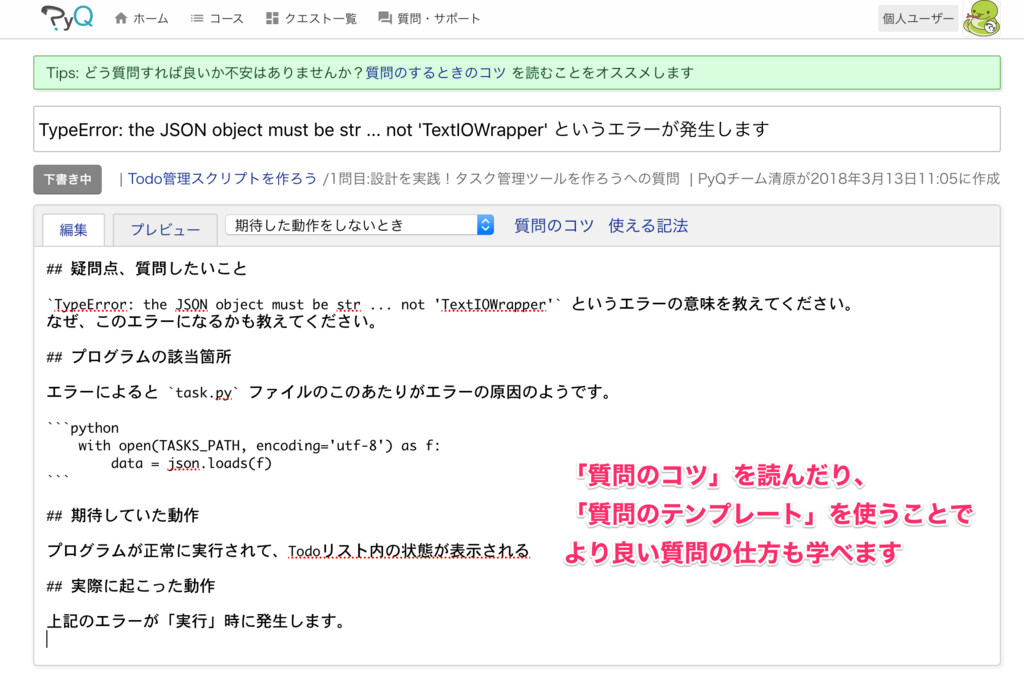Open the 使える記法 link
The height and width of the screenshot is (677, 1024).
[x=648, y=225]
